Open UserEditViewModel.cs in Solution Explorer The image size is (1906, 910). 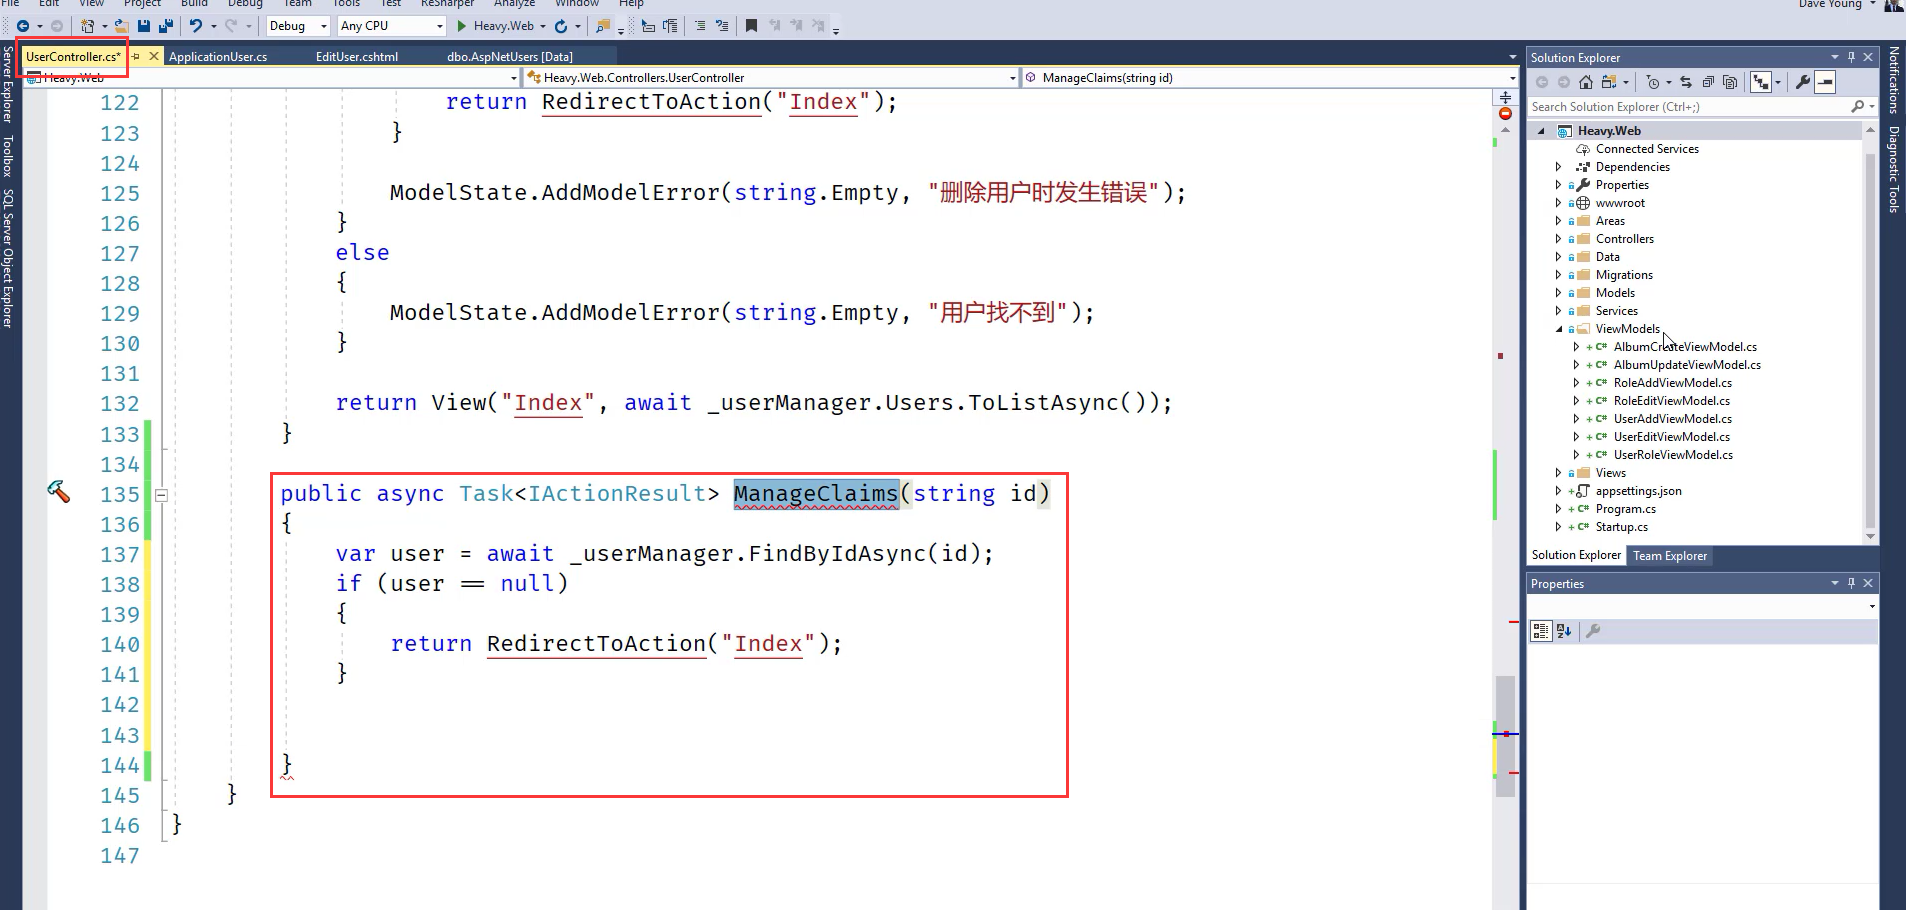pyautogui.click(x=1671, y=437)
